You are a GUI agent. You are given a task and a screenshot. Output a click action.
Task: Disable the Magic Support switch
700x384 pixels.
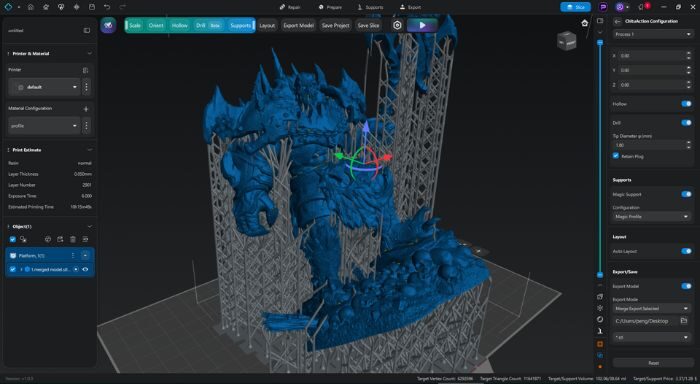[686, 194]
